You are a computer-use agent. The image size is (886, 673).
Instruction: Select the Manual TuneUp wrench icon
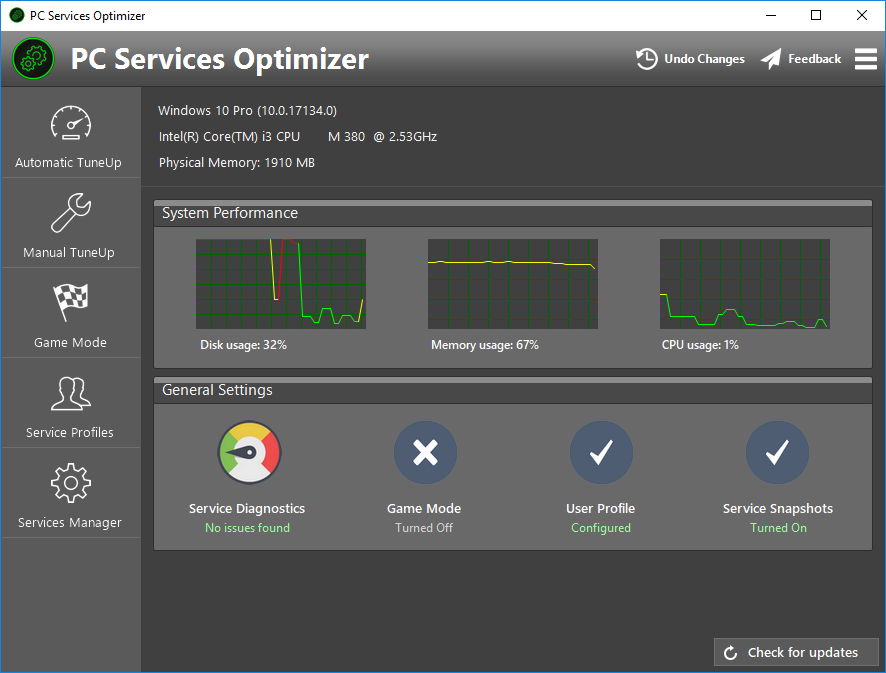(x=71, y=212)
